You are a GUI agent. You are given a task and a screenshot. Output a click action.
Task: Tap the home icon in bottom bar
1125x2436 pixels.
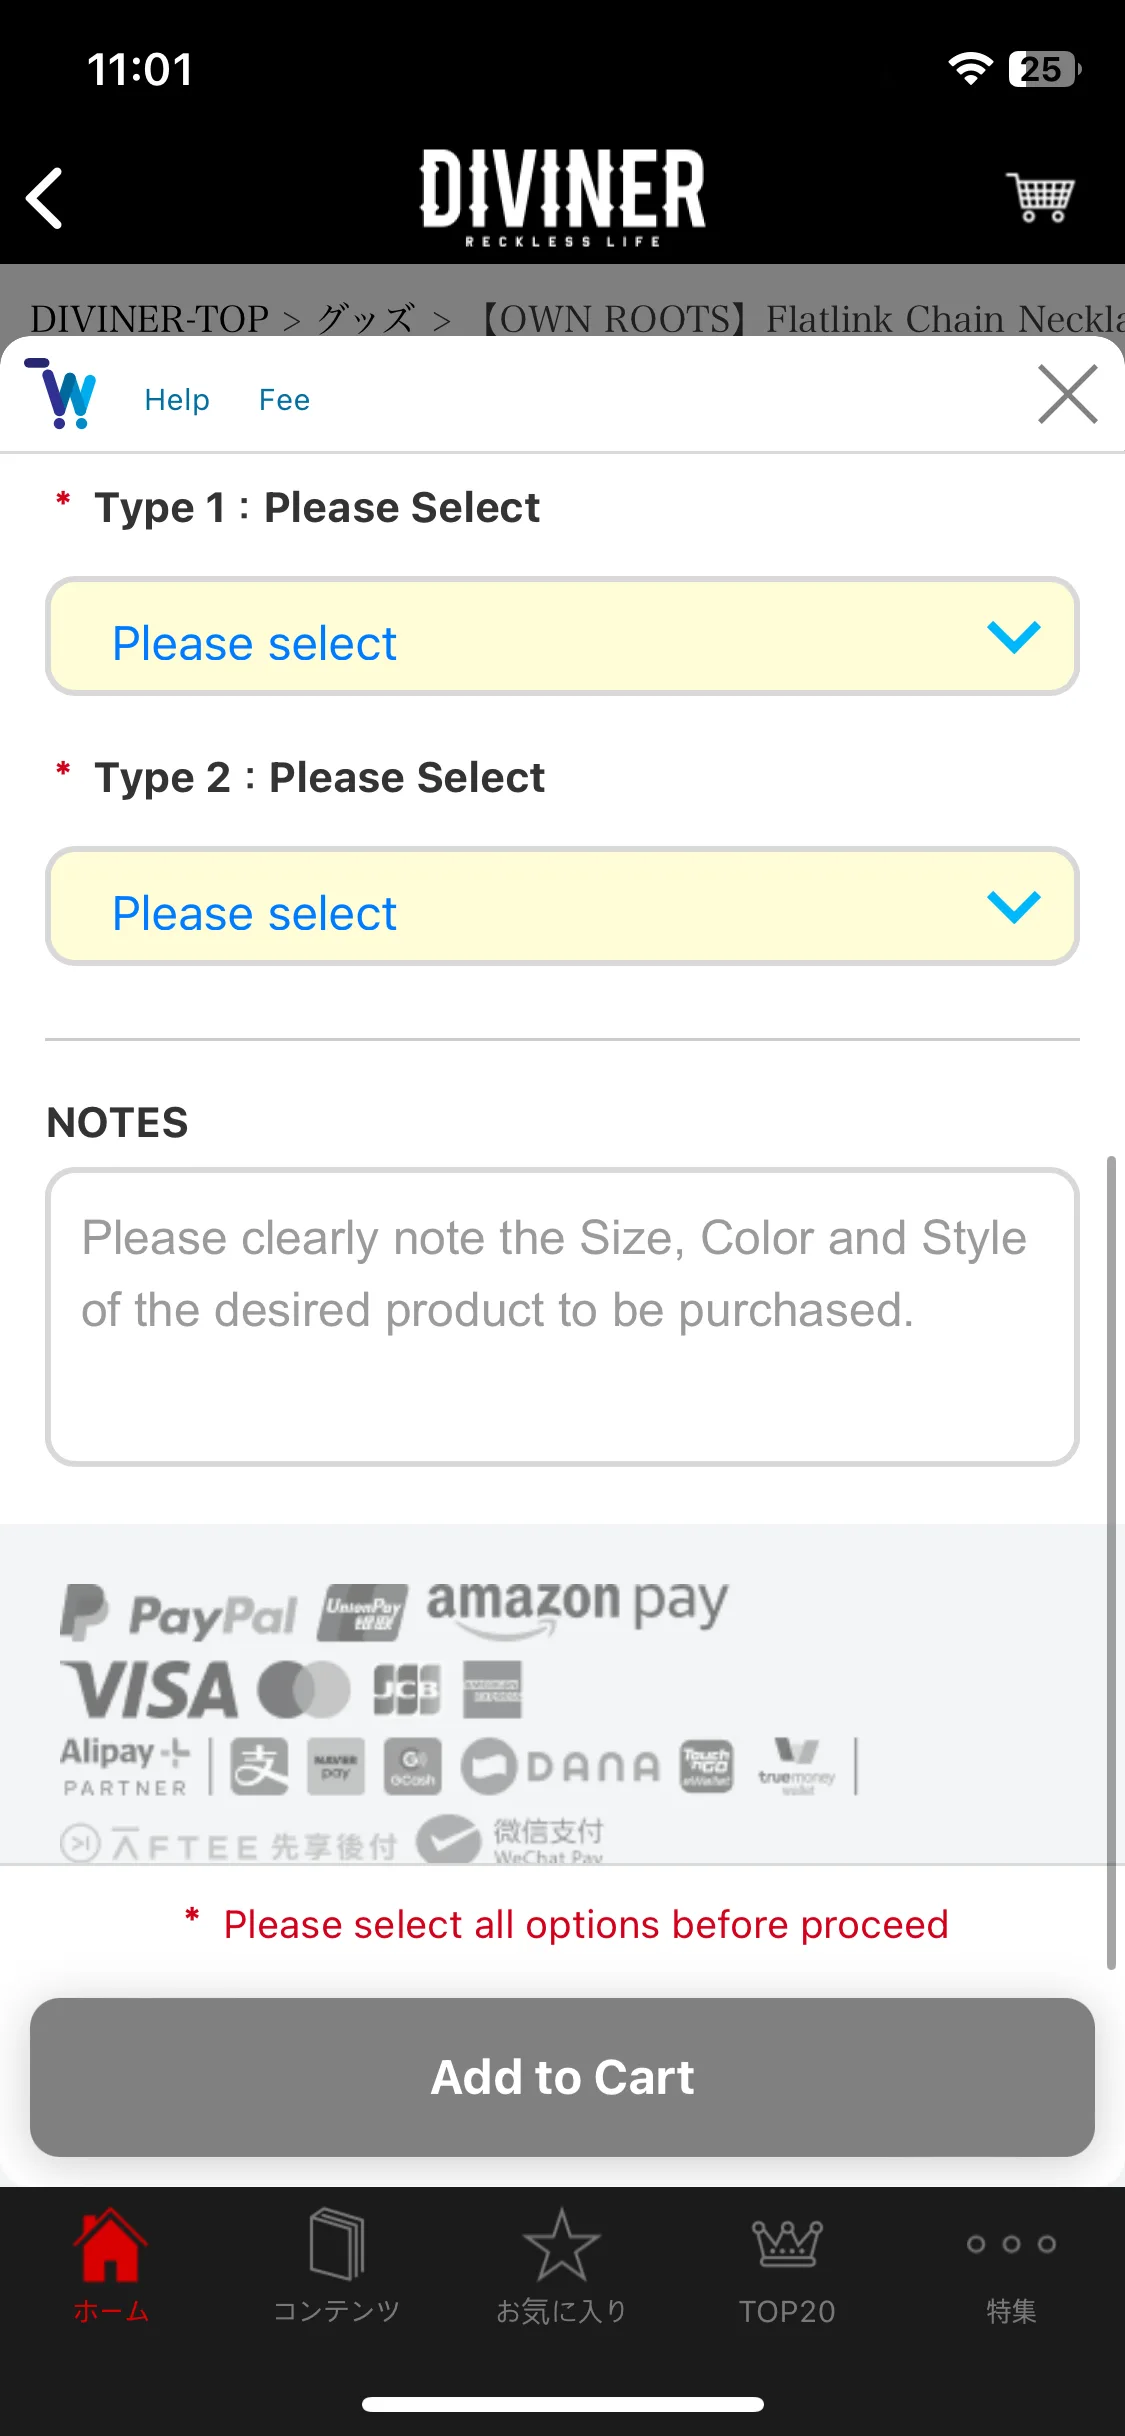tap(111, 2266)
